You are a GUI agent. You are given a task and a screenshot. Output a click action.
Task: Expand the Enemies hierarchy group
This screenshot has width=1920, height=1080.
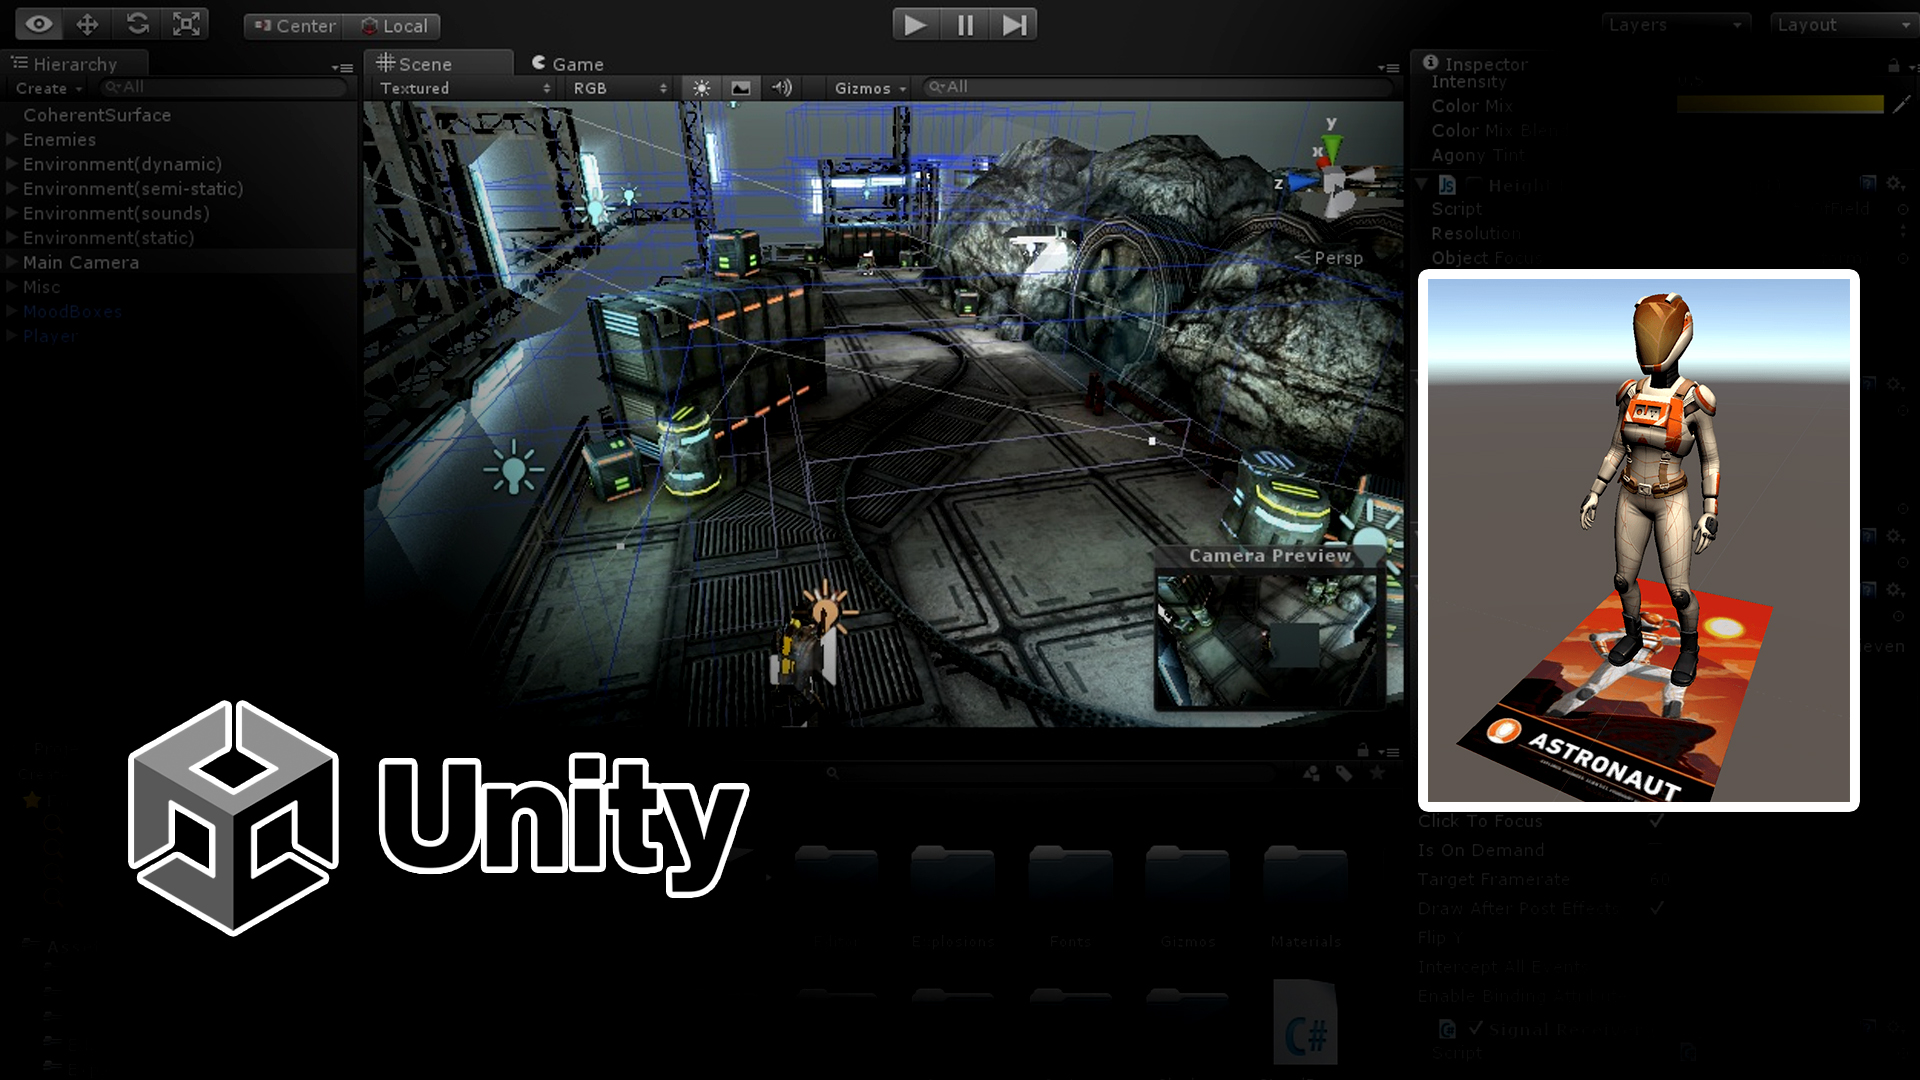click(x=11, y=140)
